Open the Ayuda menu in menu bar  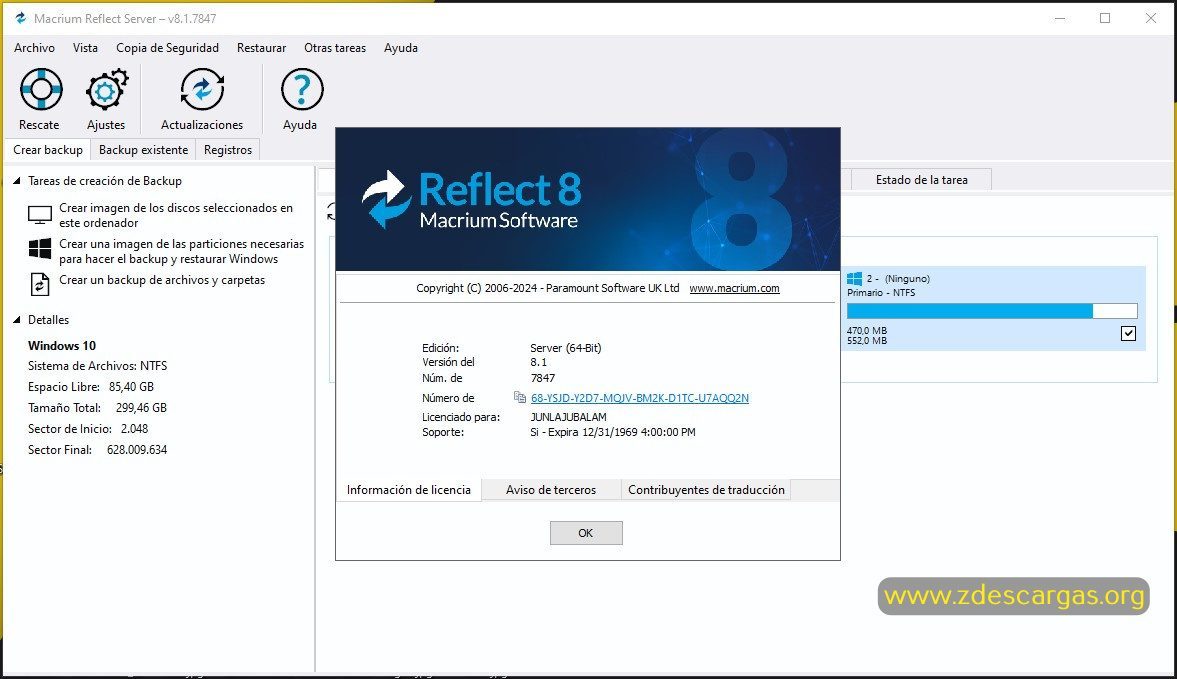click(x=401, y=48)
